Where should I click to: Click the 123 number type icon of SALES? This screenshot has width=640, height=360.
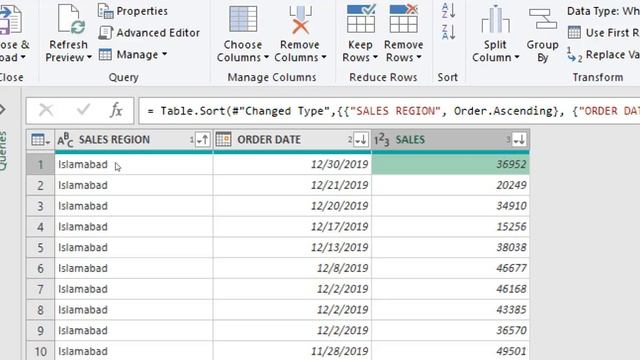[382, 140]
